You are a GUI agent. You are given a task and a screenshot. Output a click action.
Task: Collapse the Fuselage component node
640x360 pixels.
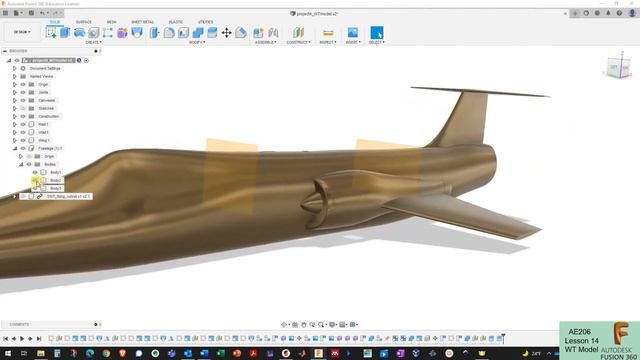tap(15, 148)
